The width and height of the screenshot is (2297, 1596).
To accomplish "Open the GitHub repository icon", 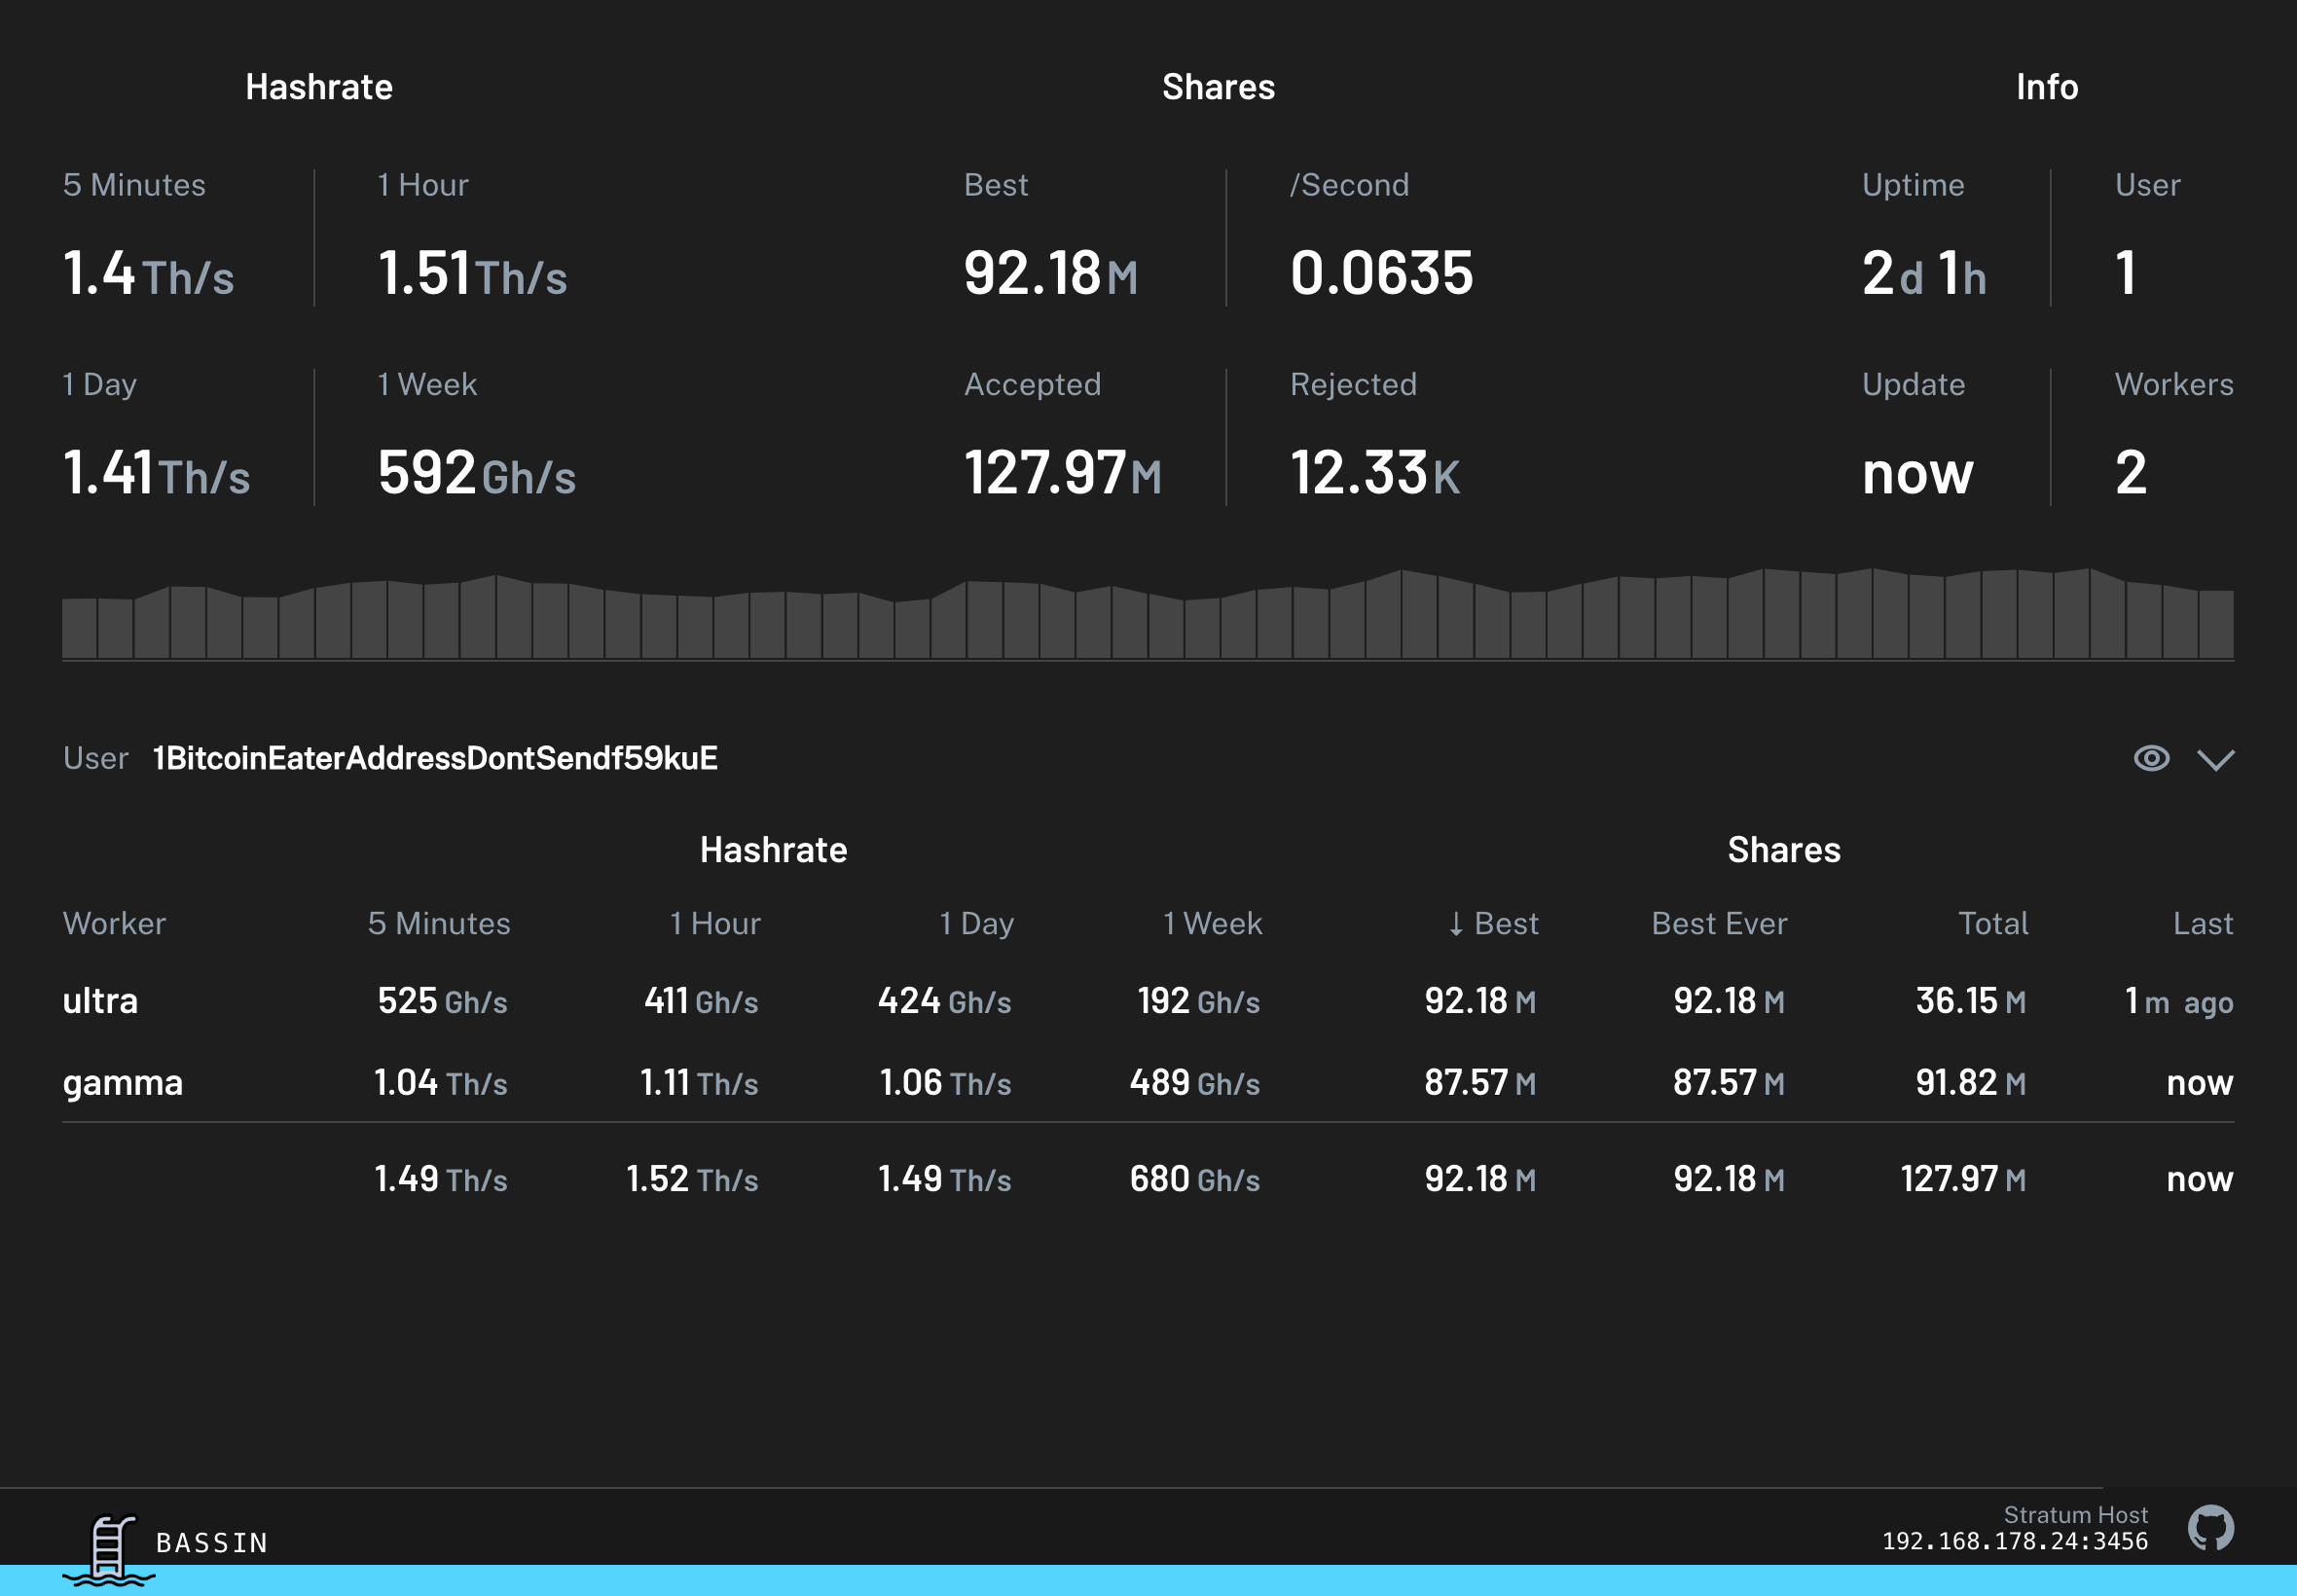I will coord(2210,1528).
